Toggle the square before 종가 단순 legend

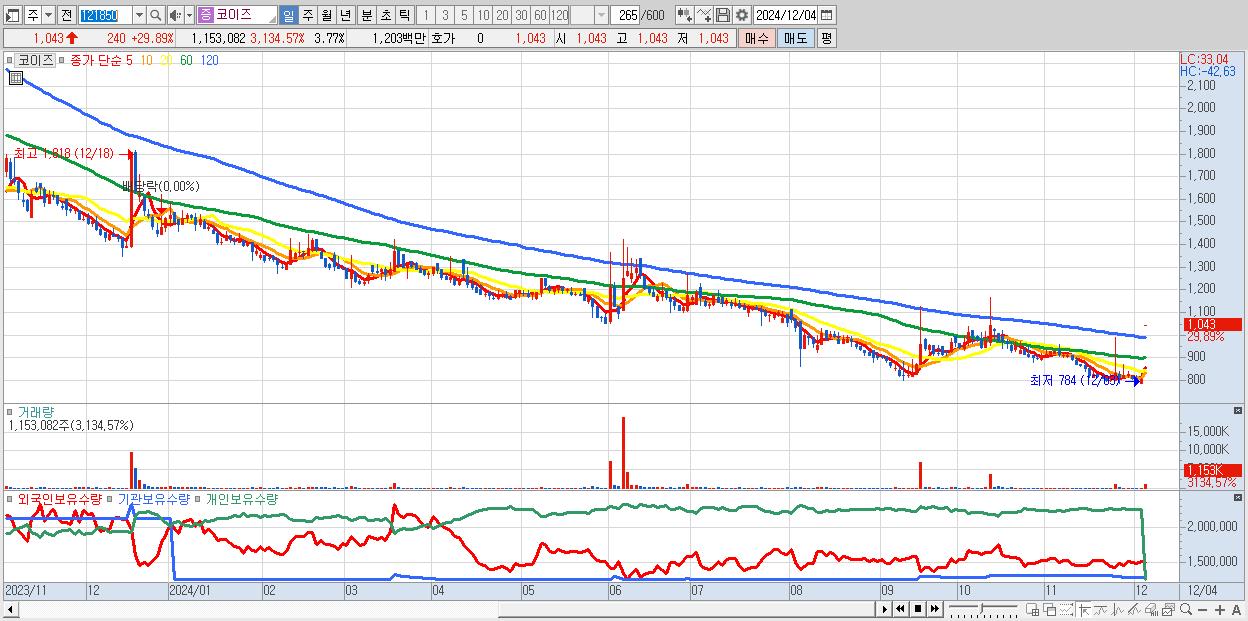coord(62,60)
